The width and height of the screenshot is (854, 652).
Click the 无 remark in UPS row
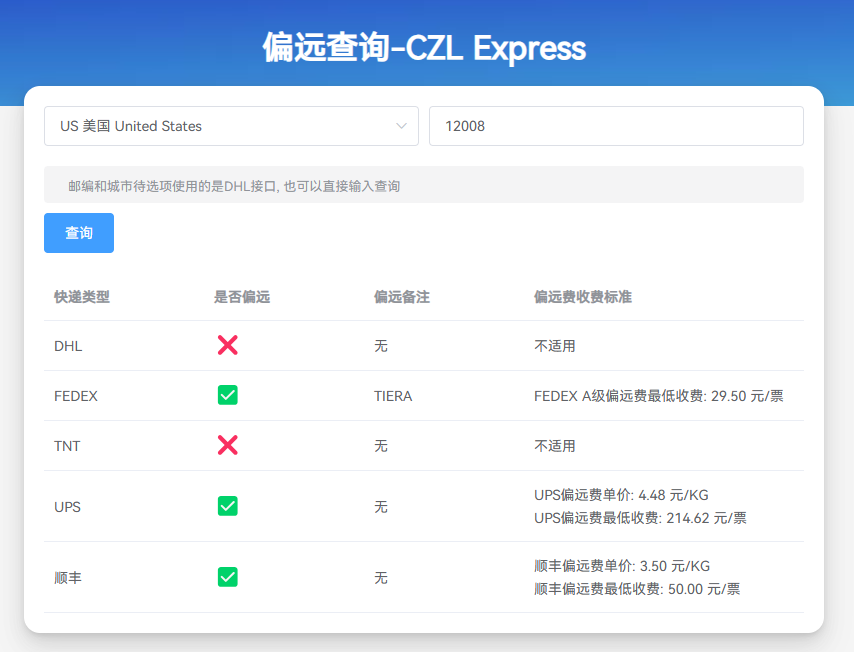(381, 507)
